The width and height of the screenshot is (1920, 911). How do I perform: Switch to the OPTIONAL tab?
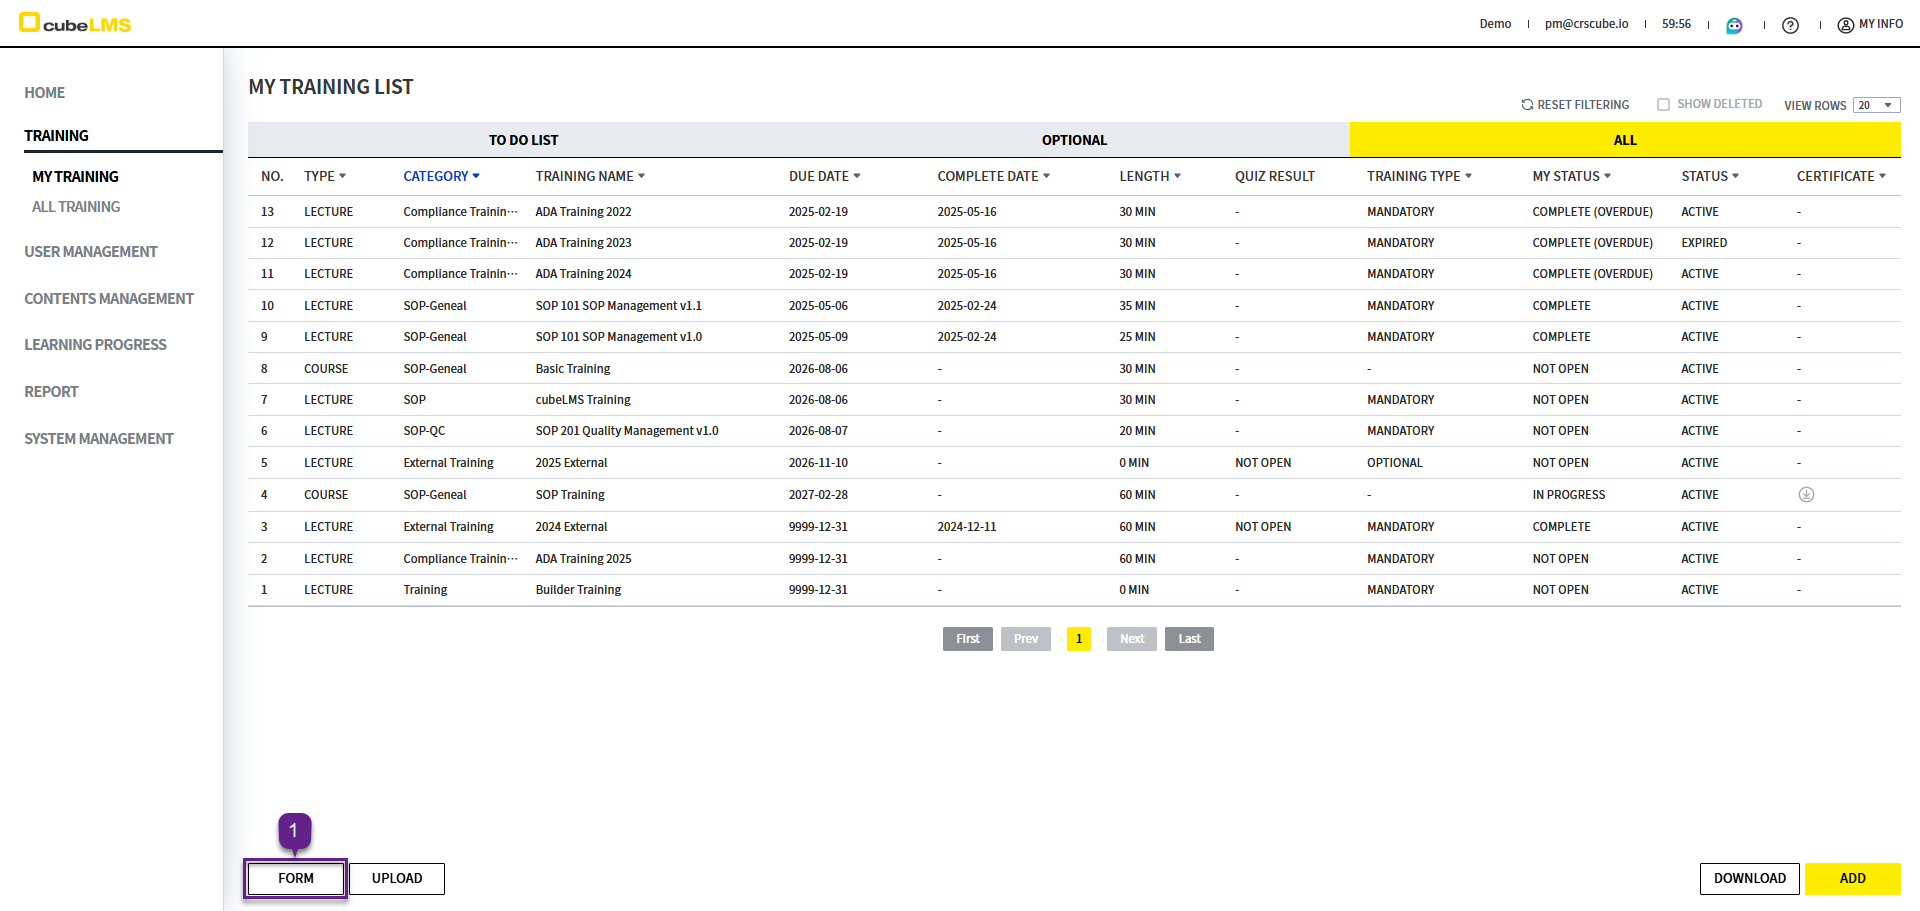(x=1074, y=140)
